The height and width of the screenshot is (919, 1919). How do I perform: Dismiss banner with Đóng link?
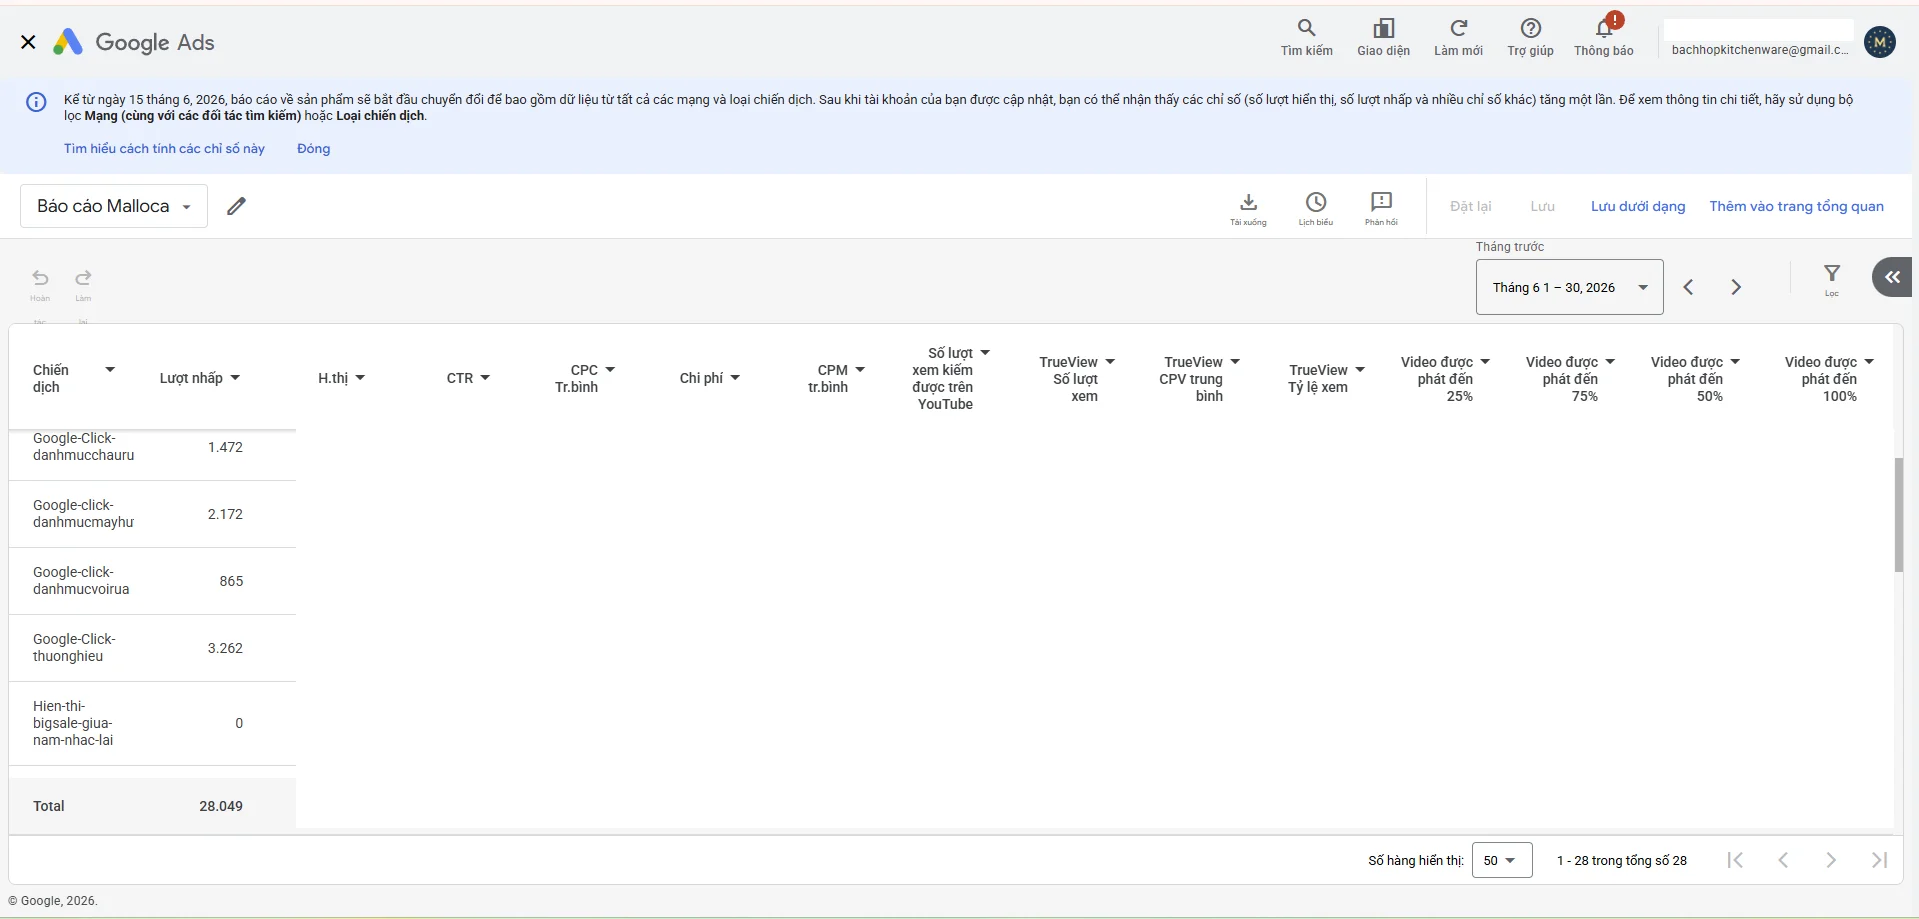click(x=313, y=148)
